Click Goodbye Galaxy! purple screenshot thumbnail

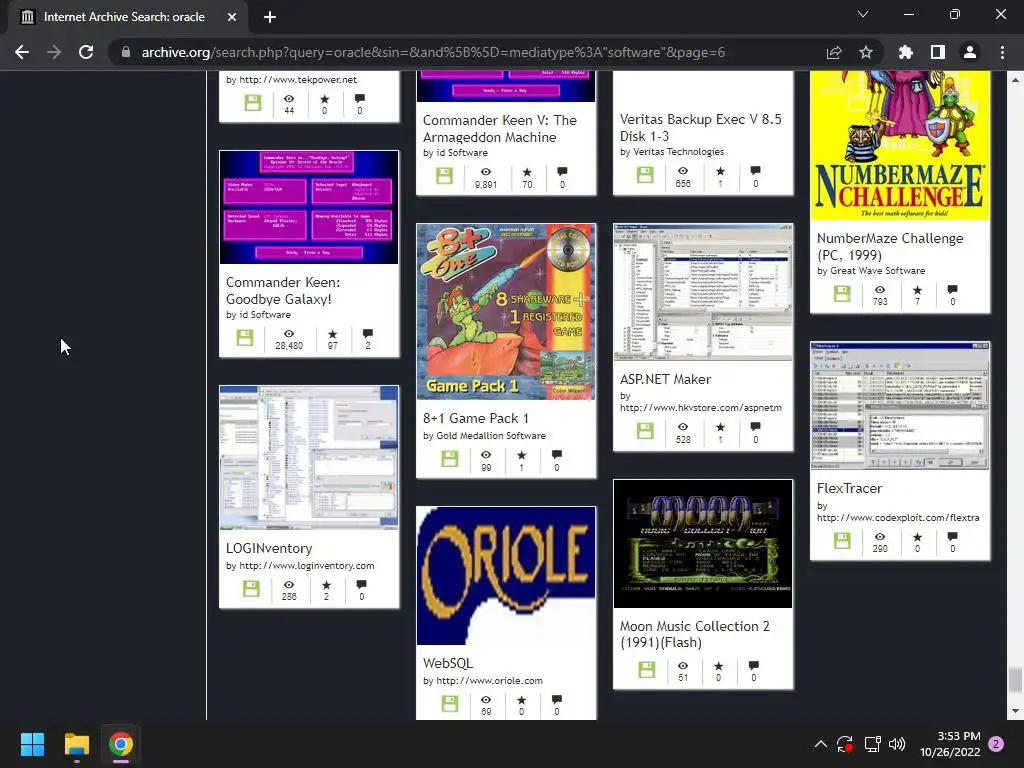(309, 208)
